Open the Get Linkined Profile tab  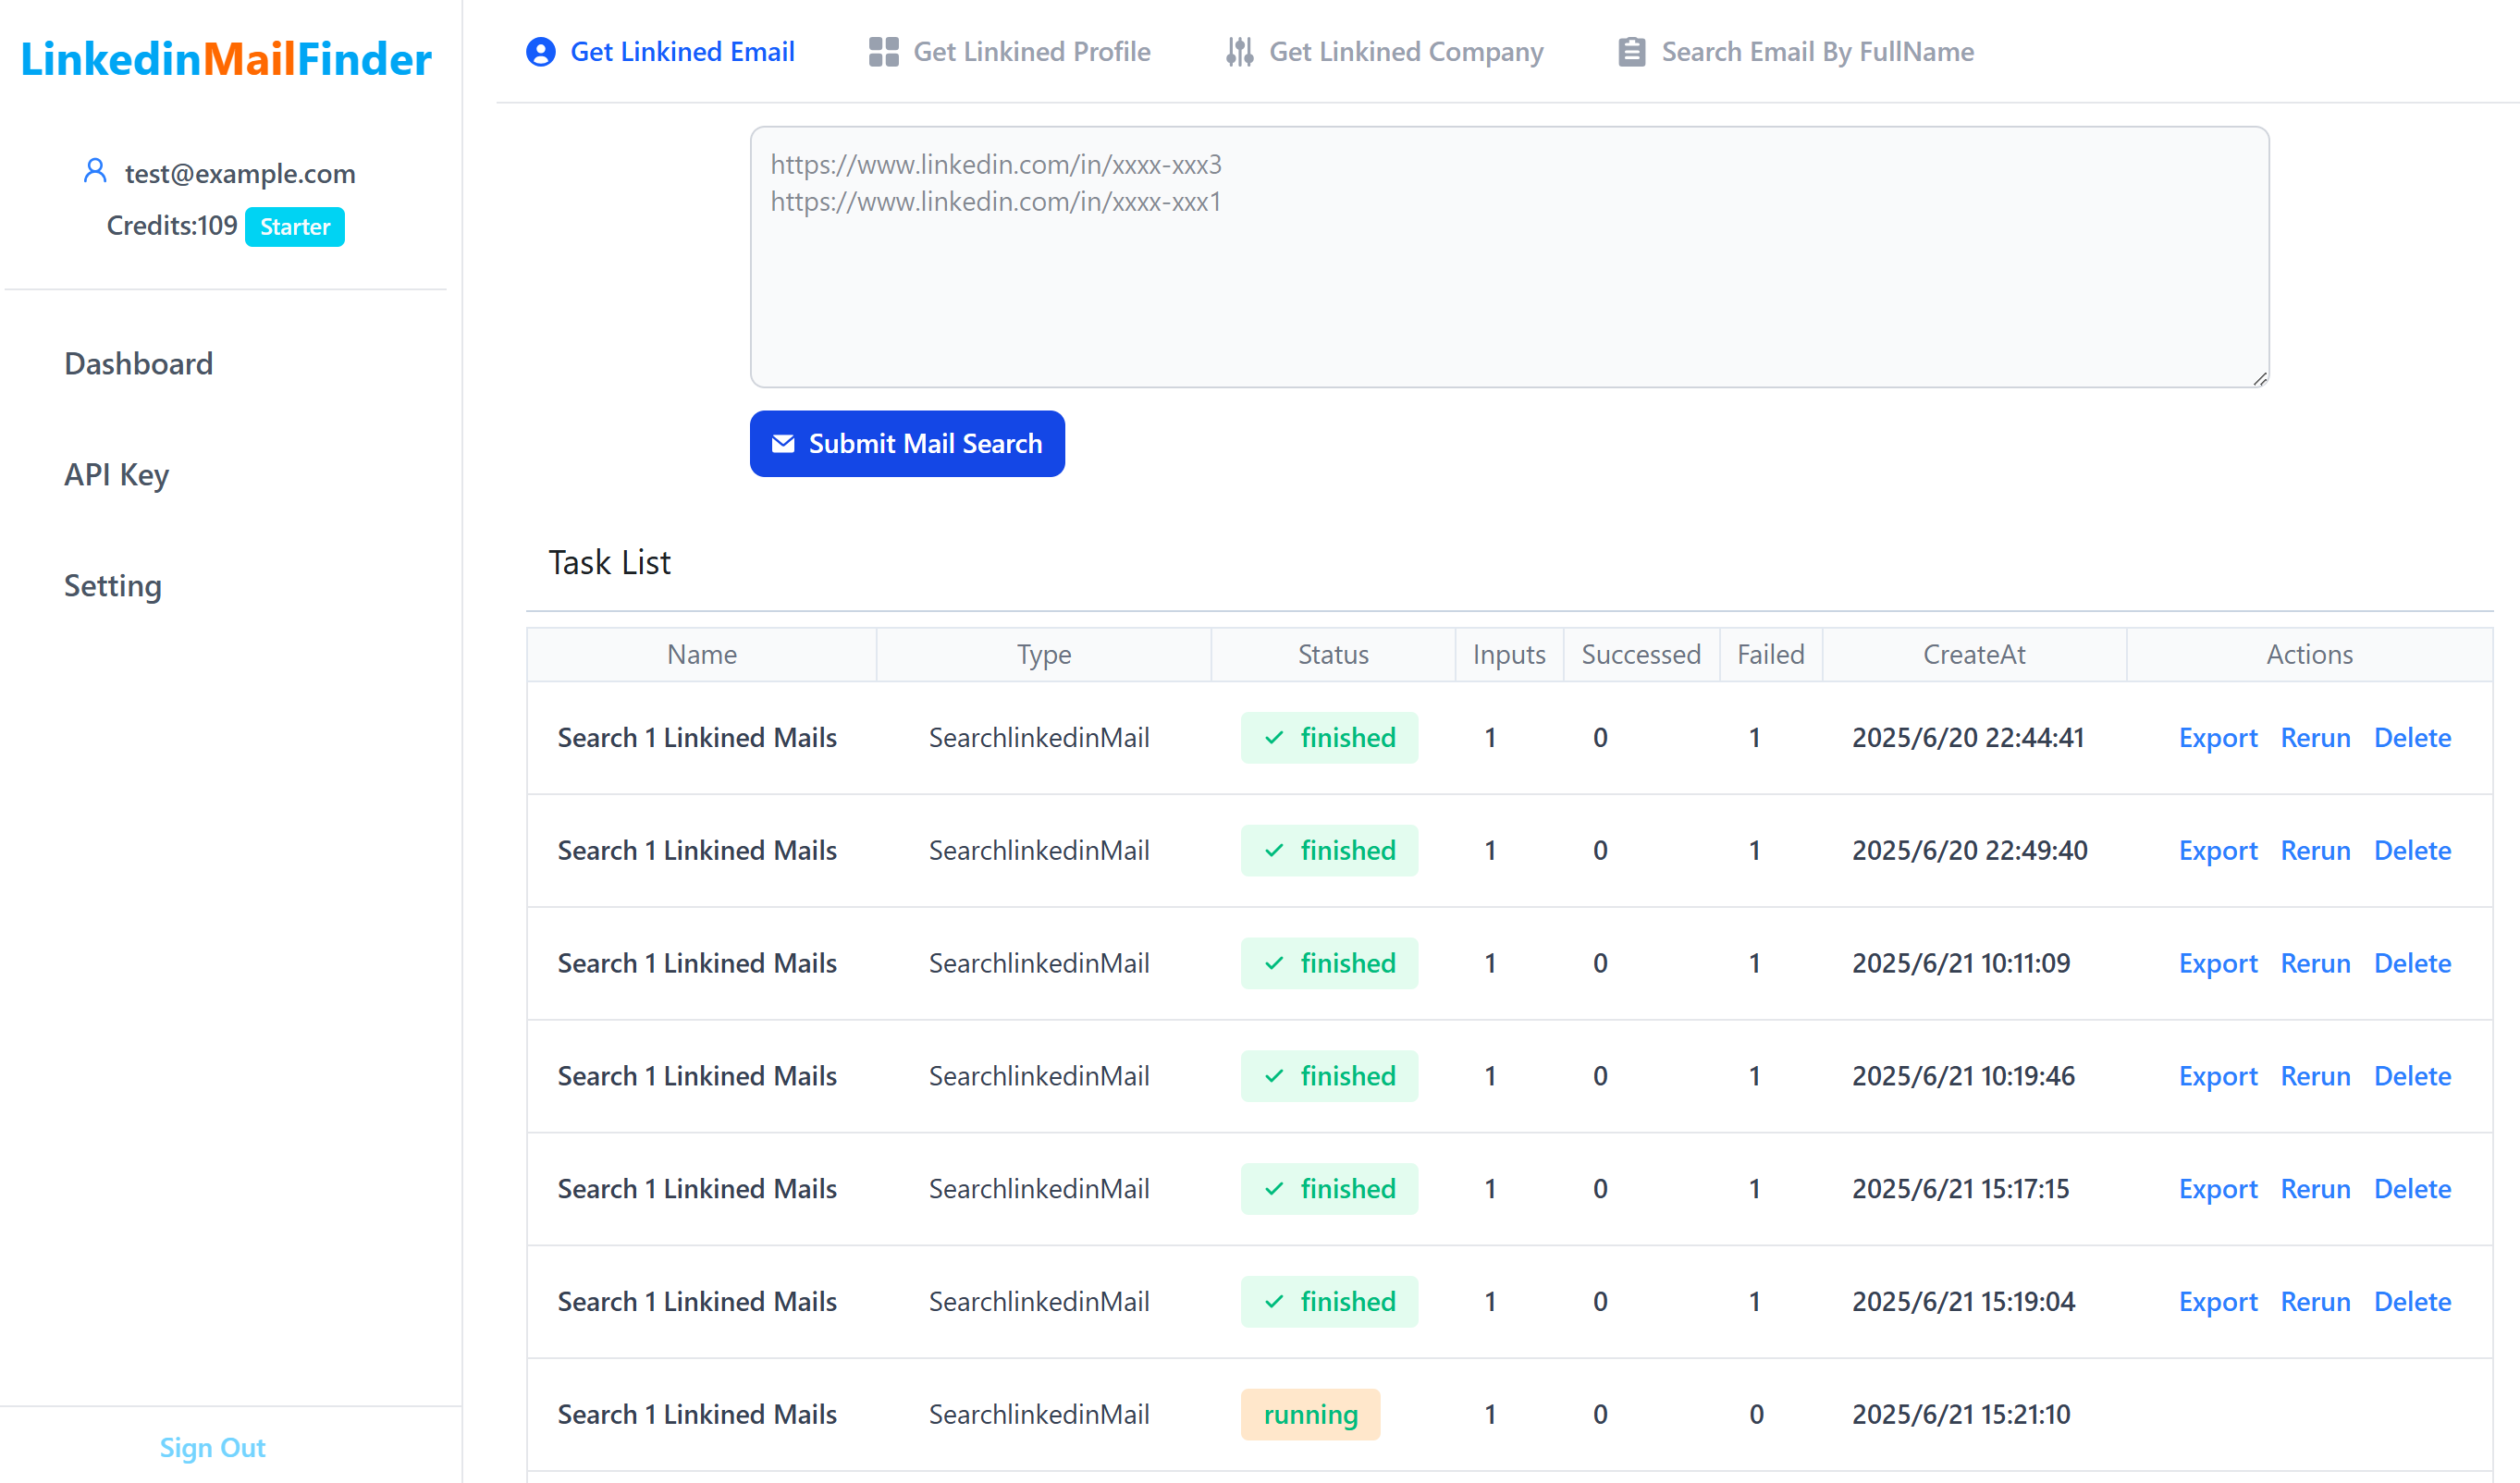click(x=1031, y=52)
